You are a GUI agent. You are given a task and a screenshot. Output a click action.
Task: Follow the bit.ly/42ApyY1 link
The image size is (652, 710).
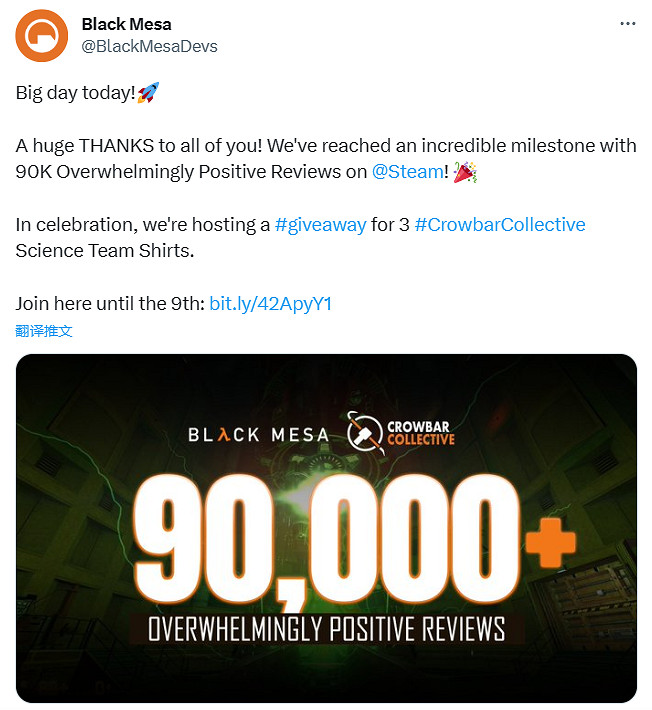[x=270, y=303]
